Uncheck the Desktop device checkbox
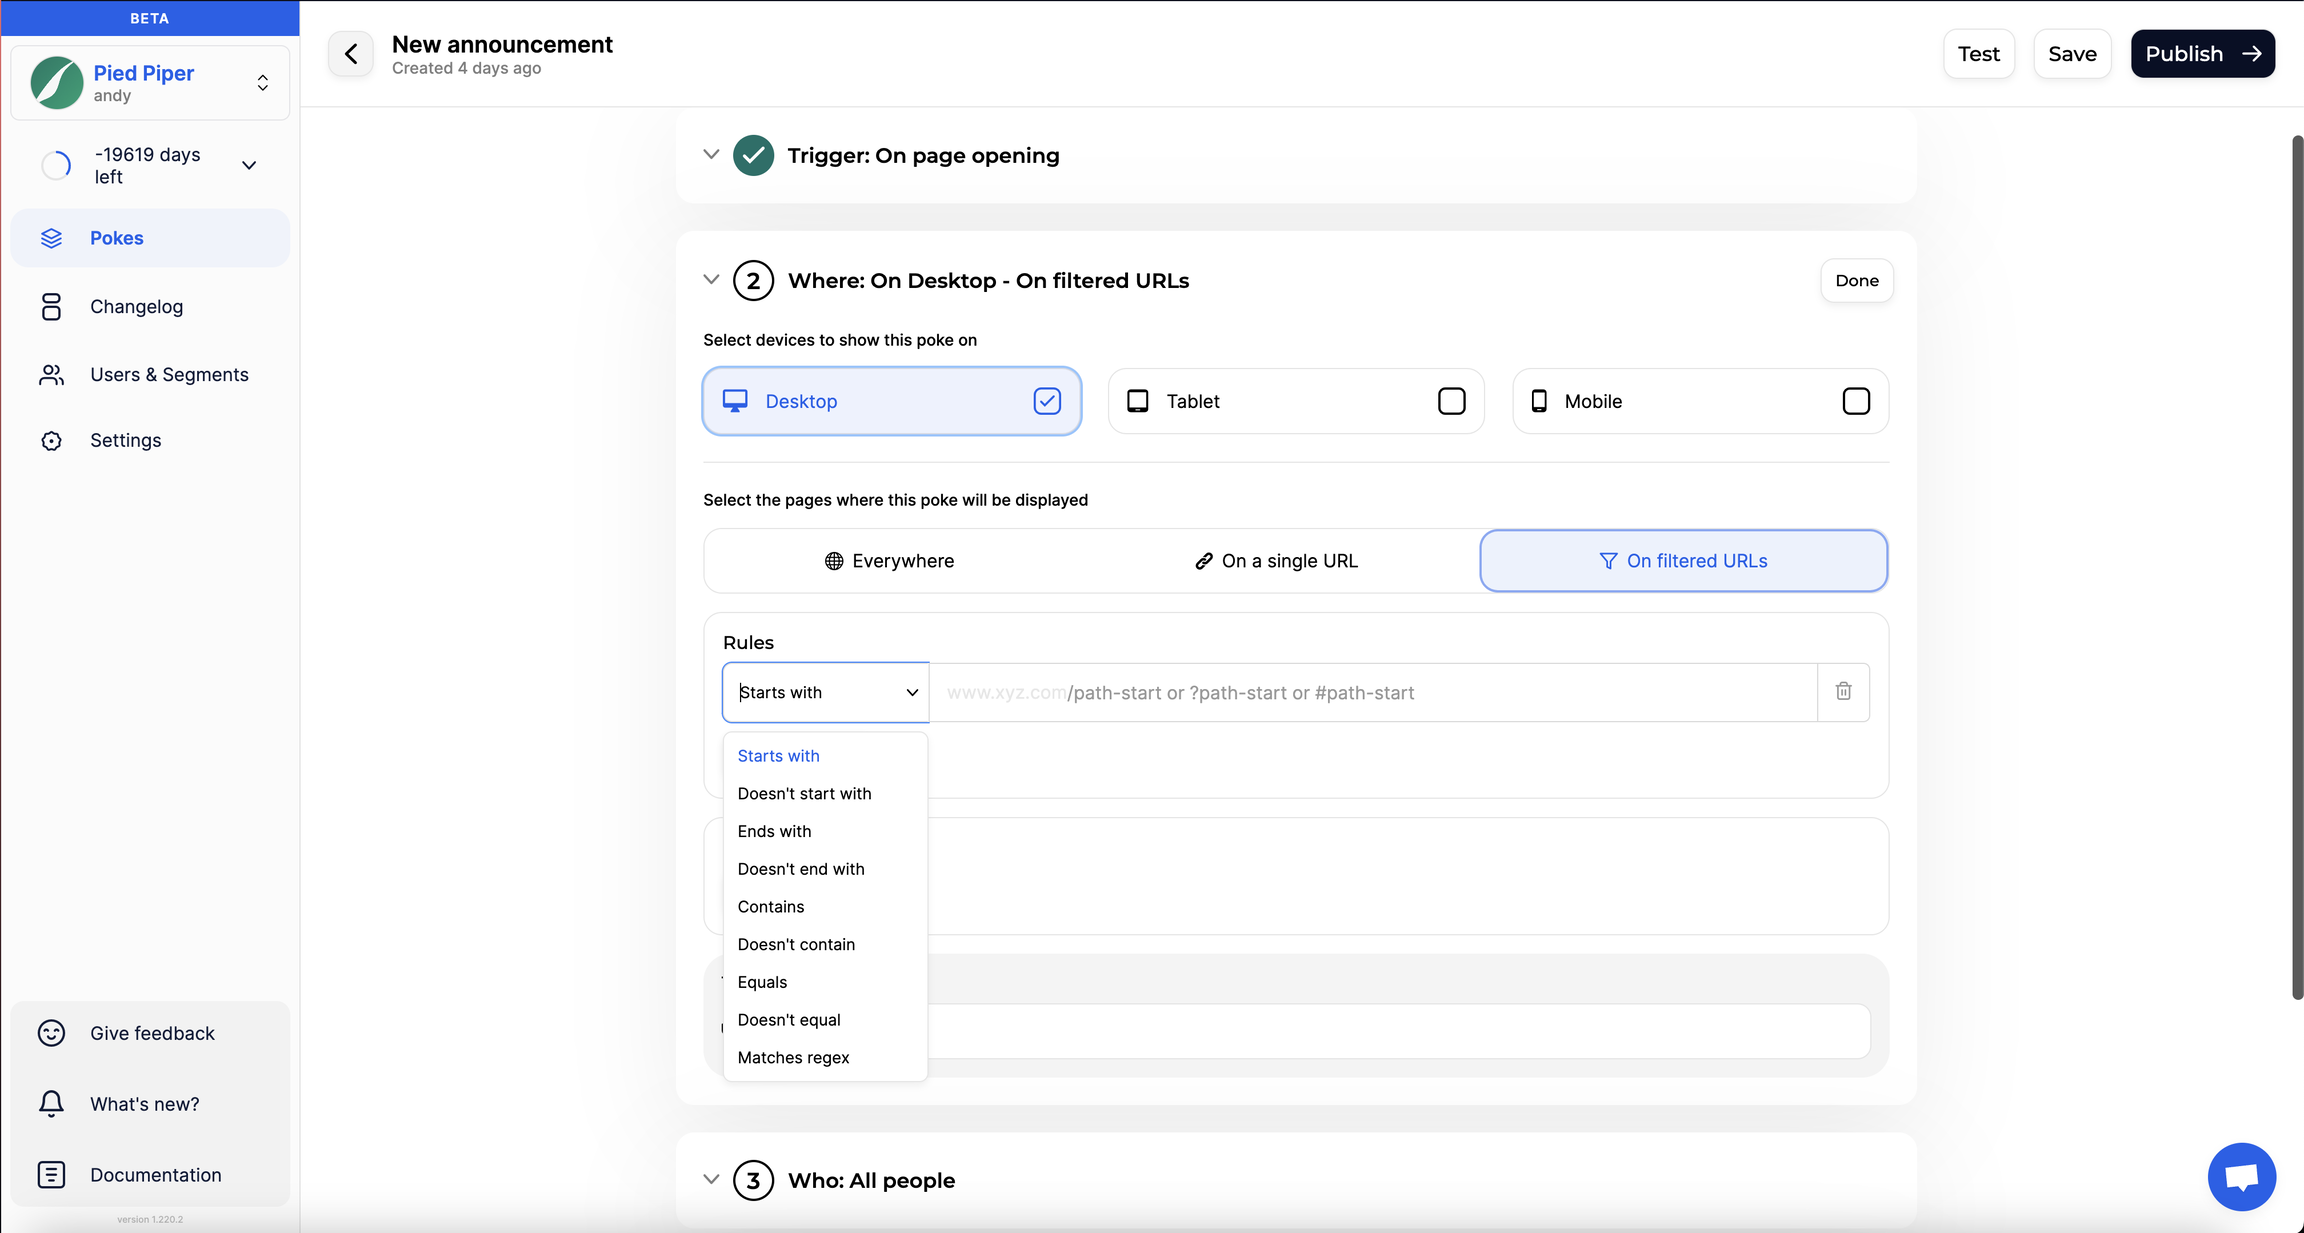The width and height of the screenshot is (2304, 1233). tap(1046, 401)
